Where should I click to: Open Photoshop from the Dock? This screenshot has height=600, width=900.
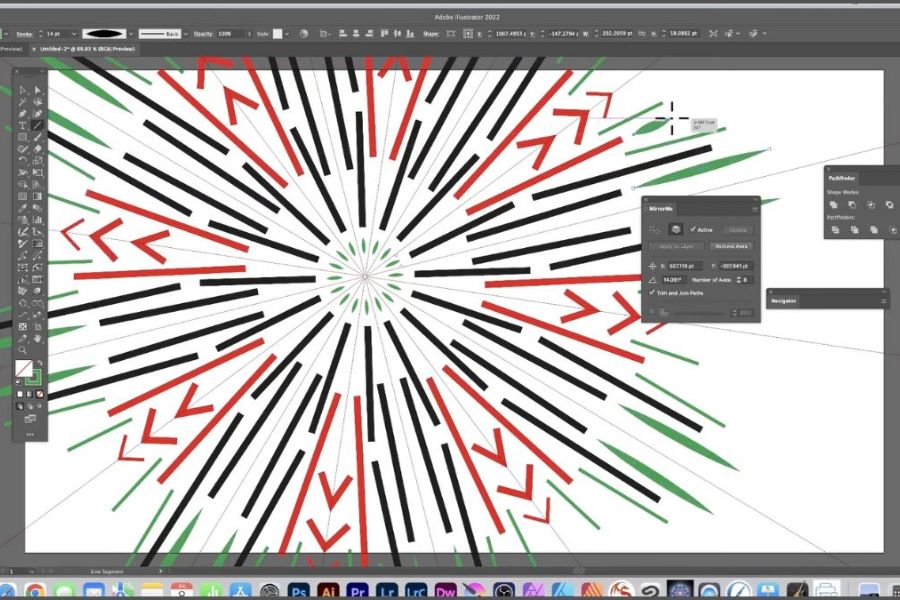point(297,590)
